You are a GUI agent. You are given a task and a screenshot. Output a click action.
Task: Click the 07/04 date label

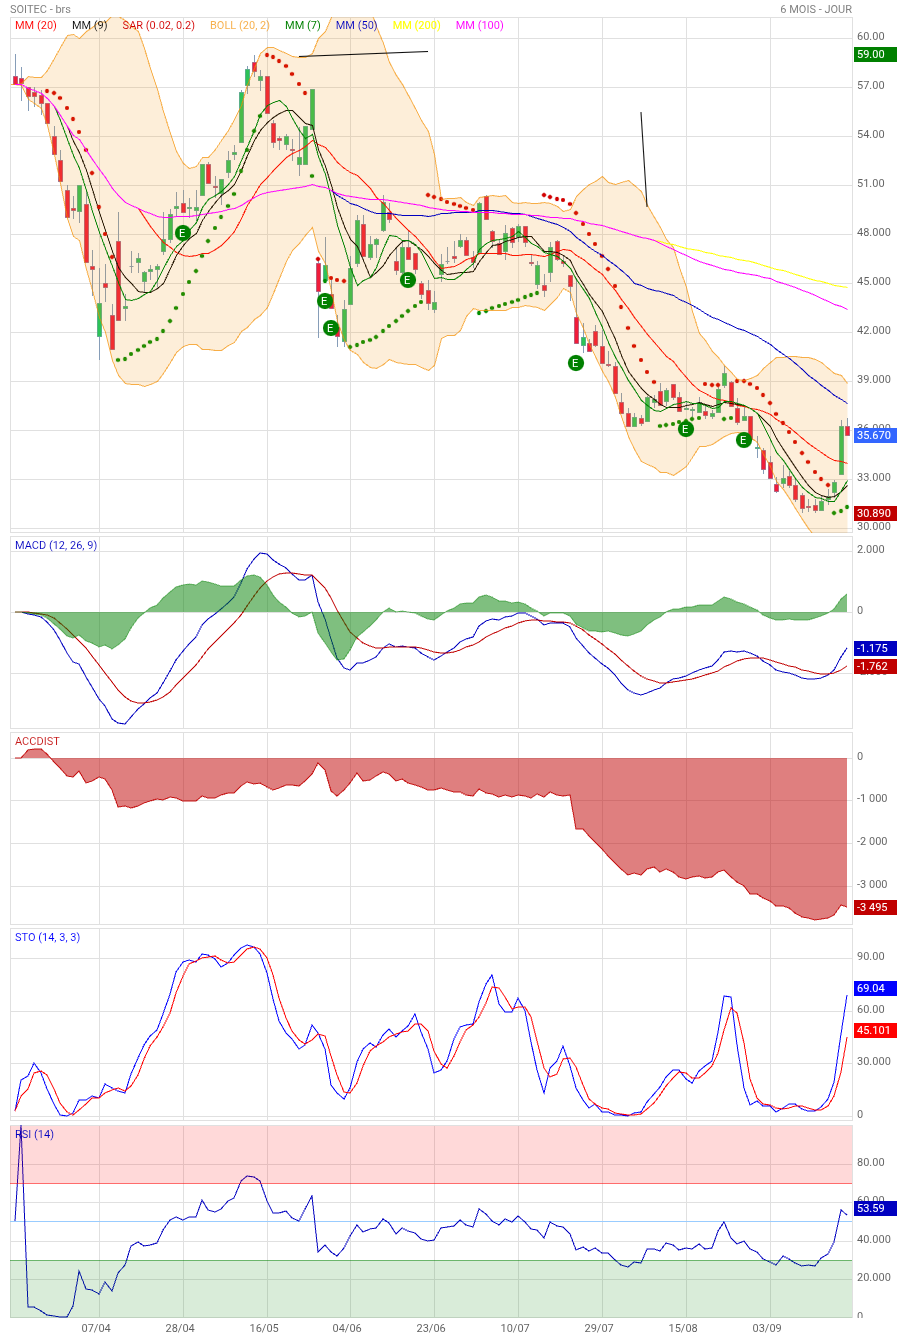point(96,1328)
